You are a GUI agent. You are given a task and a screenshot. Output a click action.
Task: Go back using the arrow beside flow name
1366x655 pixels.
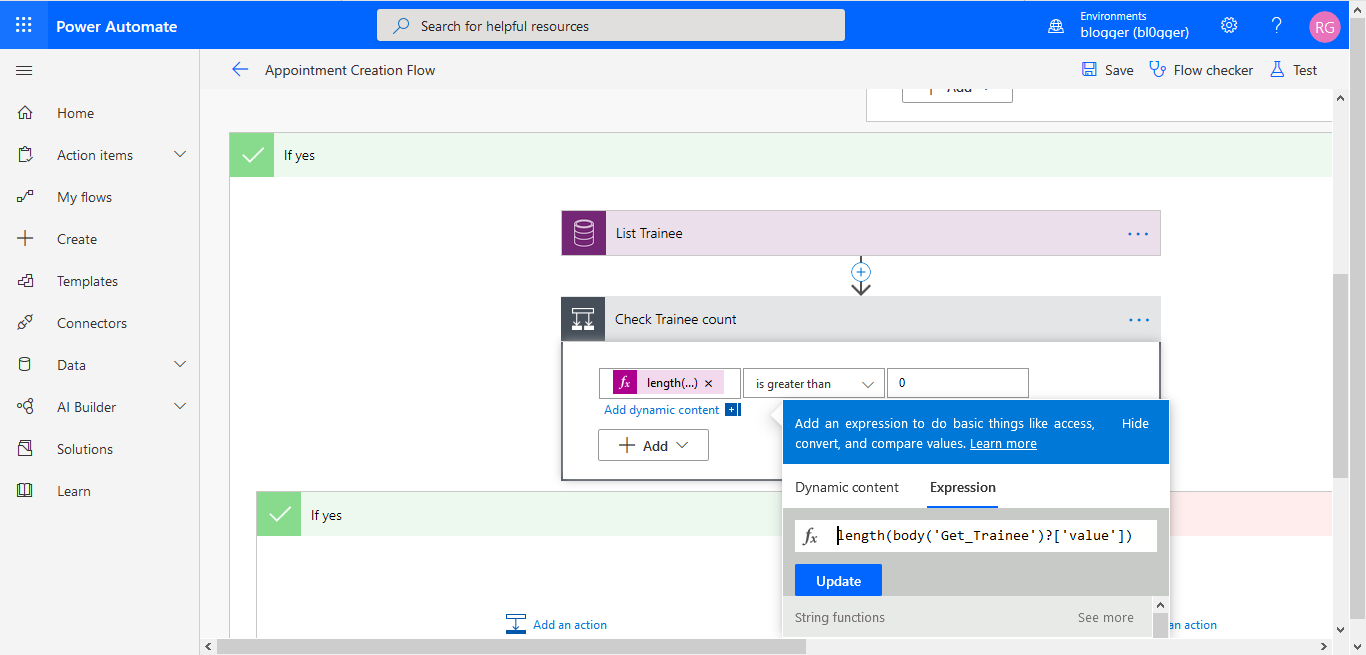point(239,70)
